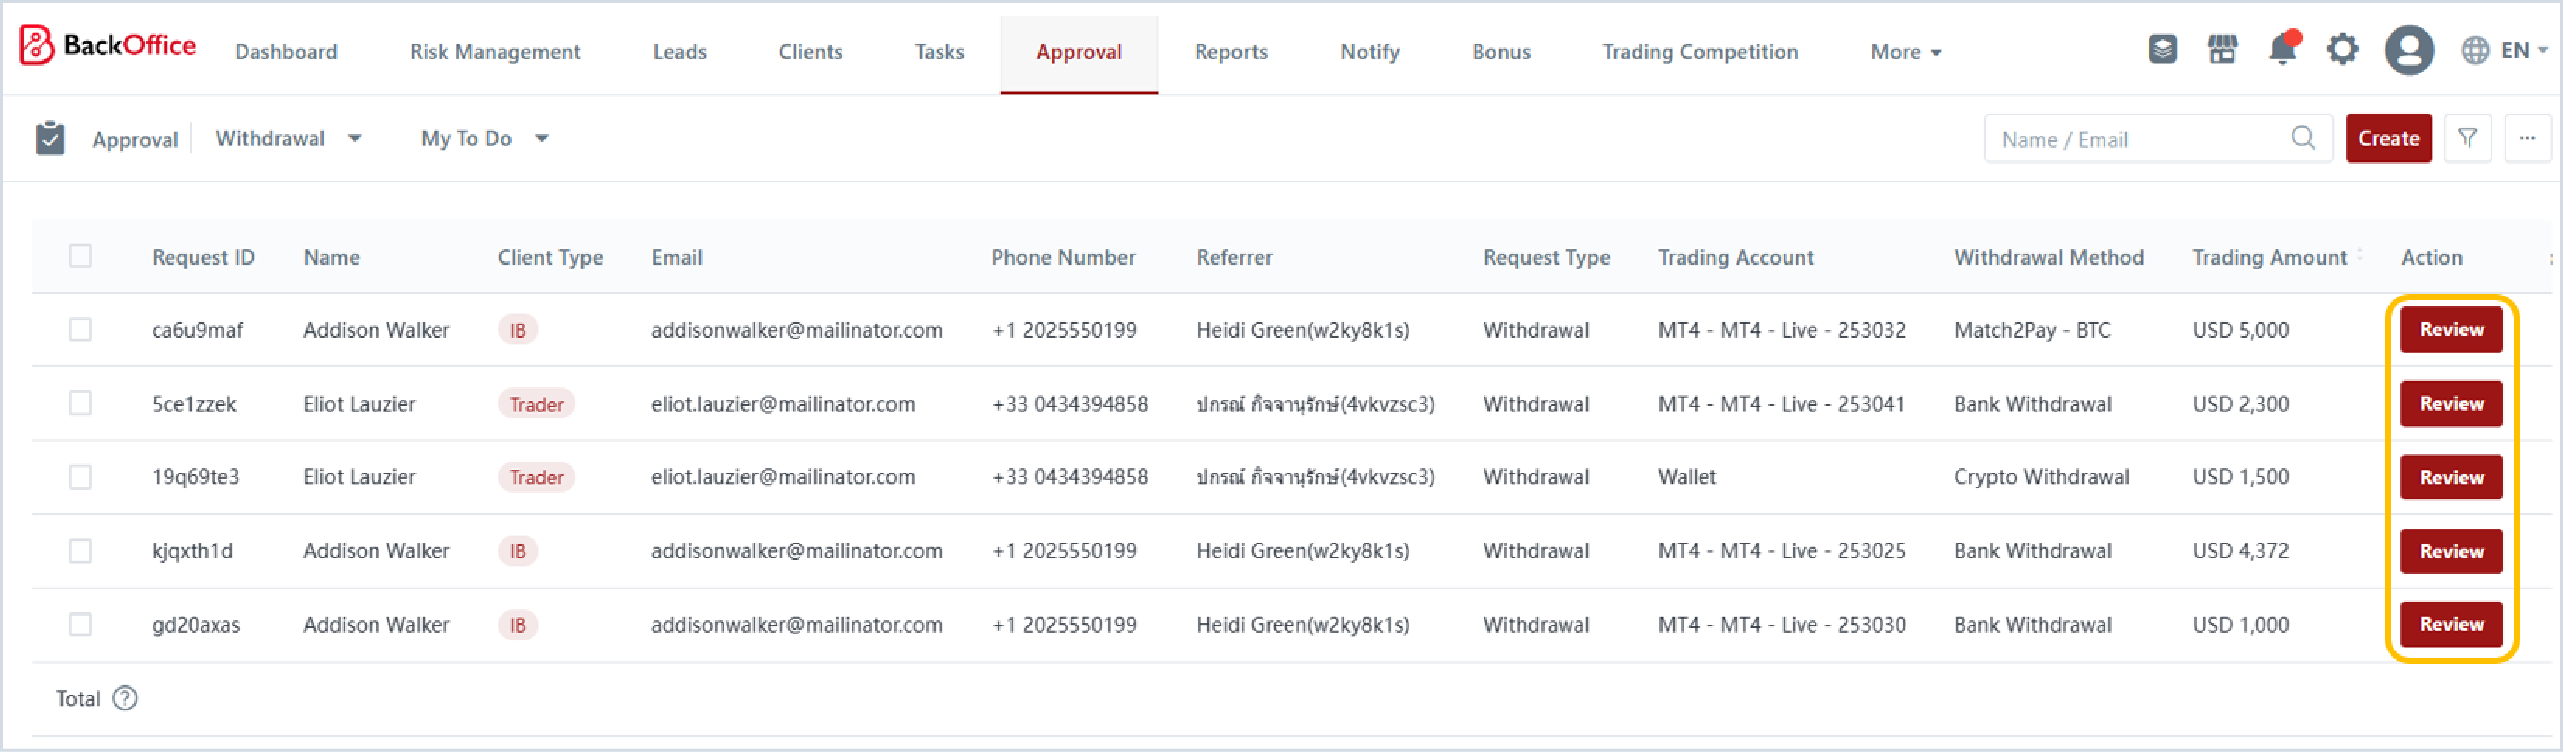The height and width of the screenshot is (752, 2564).
Task: Click the Email column header
Action: (x=677, y=257)
